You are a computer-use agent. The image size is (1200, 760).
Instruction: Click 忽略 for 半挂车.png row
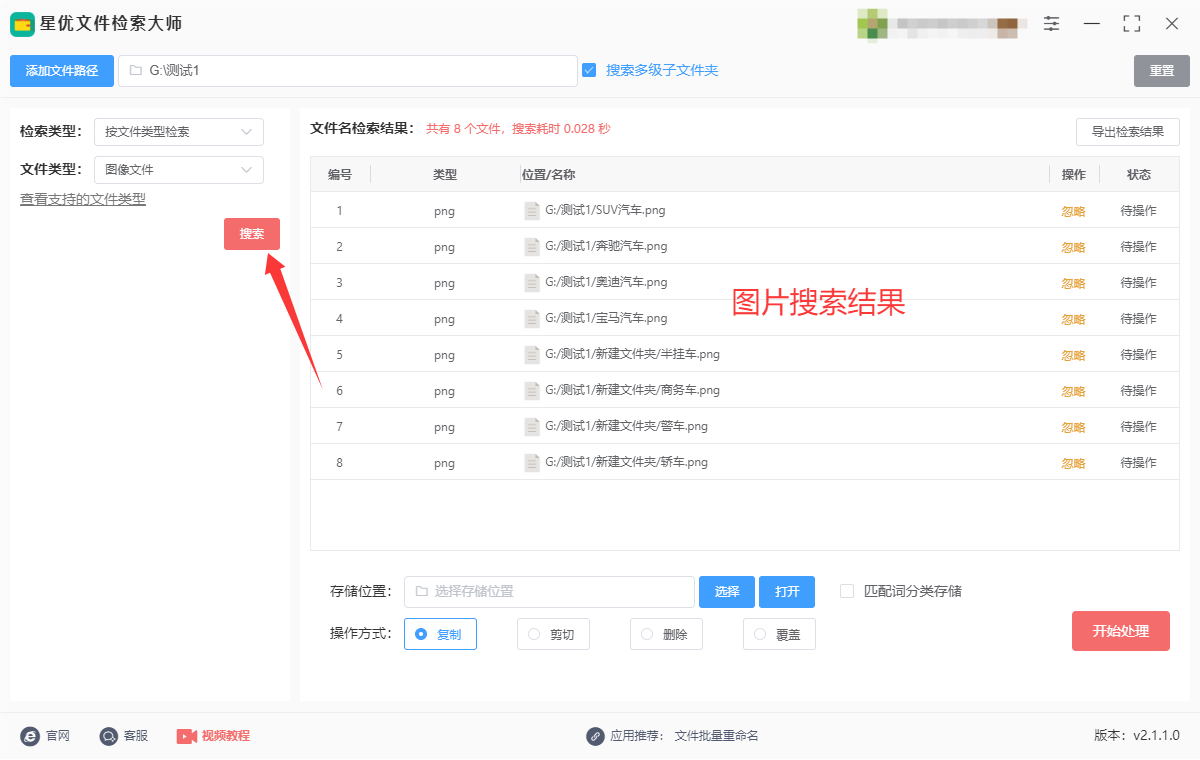[1073, 355]
